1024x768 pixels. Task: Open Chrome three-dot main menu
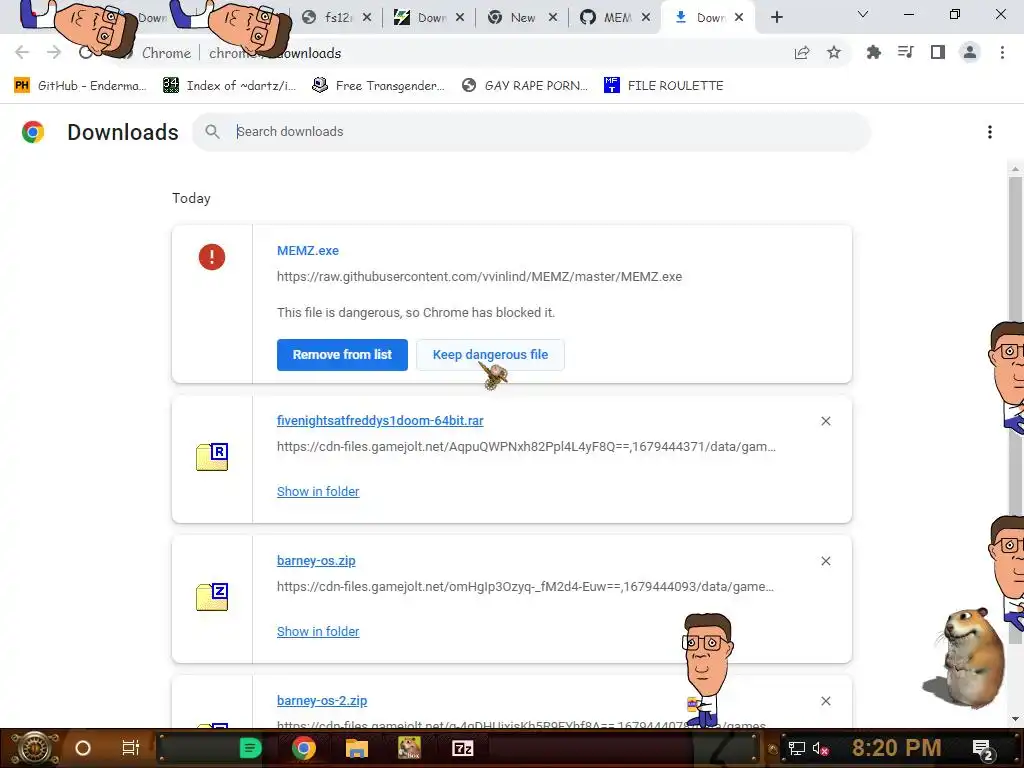pyautogui.click(x=1002, y=53)
